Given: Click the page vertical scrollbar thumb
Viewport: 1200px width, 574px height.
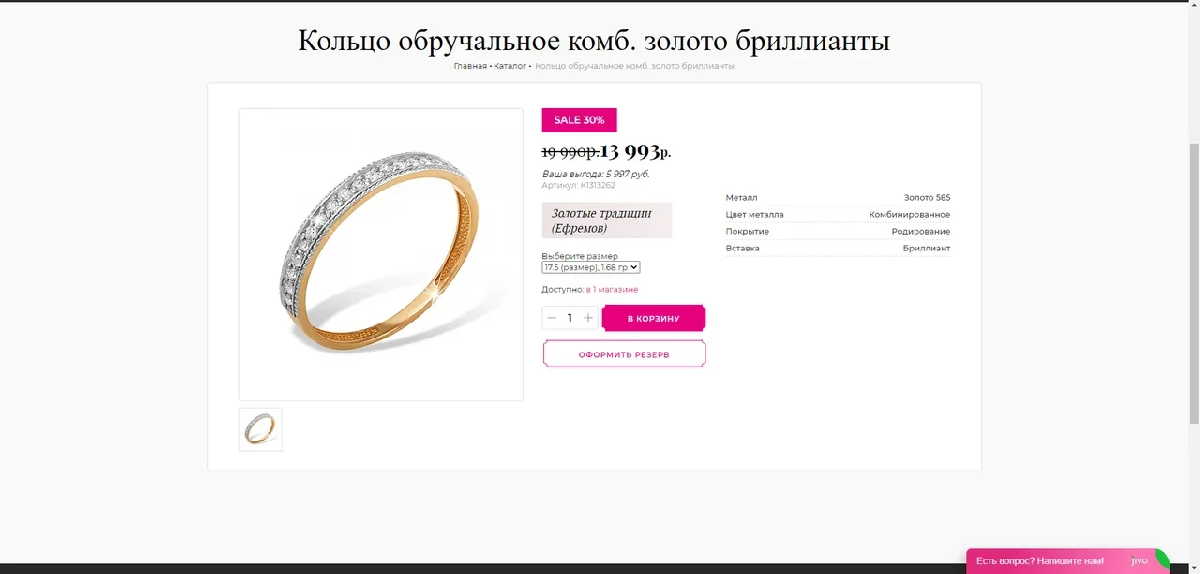Looking at the screenshot, I should (1193, 283).
